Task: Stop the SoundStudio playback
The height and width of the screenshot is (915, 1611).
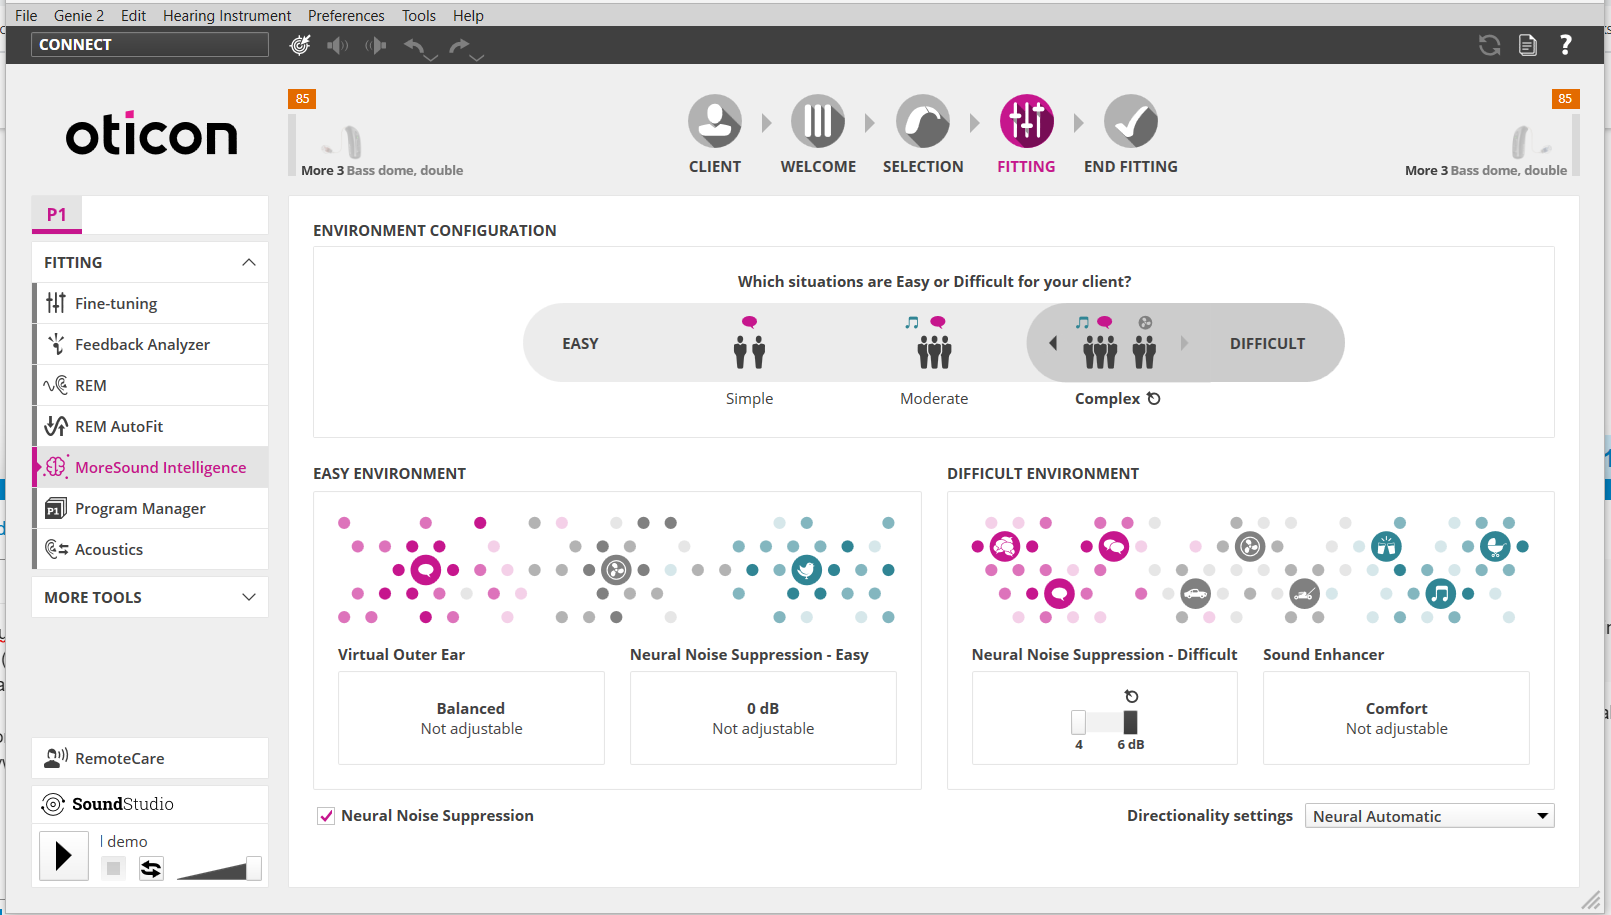Action: (114, 868)
